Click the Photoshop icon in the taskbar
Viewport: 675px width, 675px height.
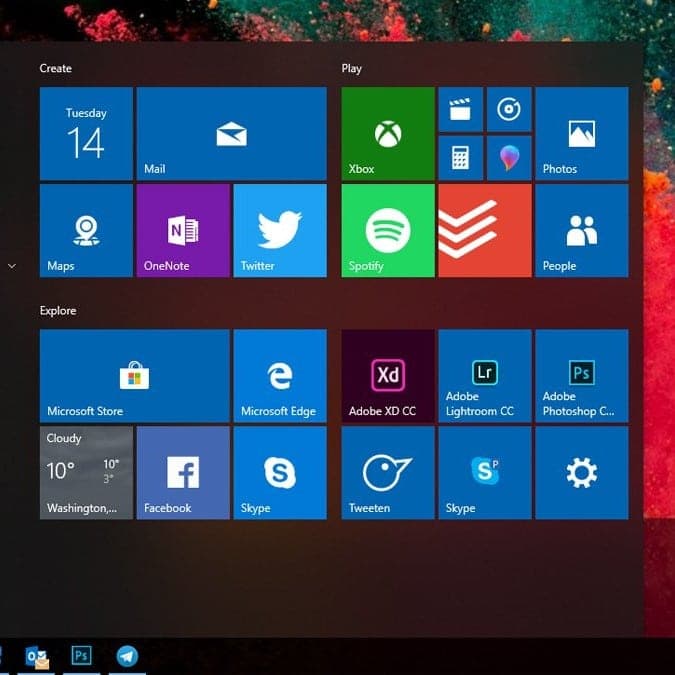81,656
